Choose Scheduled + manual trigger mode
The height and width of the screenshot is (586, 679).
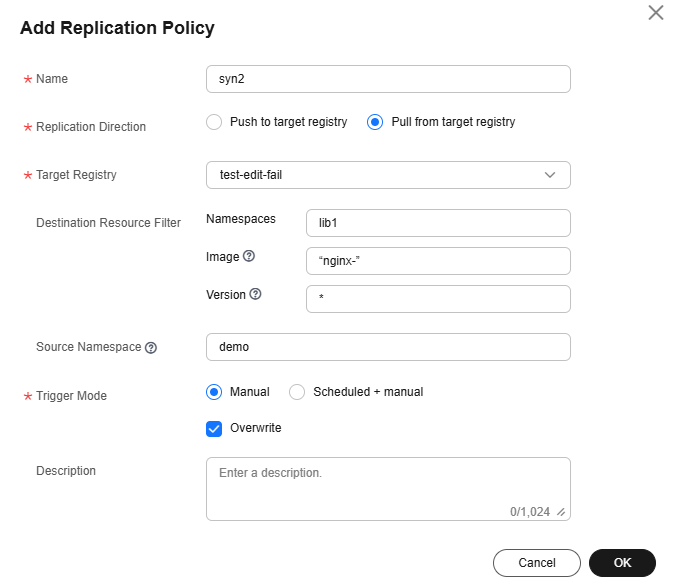[297, 392]
